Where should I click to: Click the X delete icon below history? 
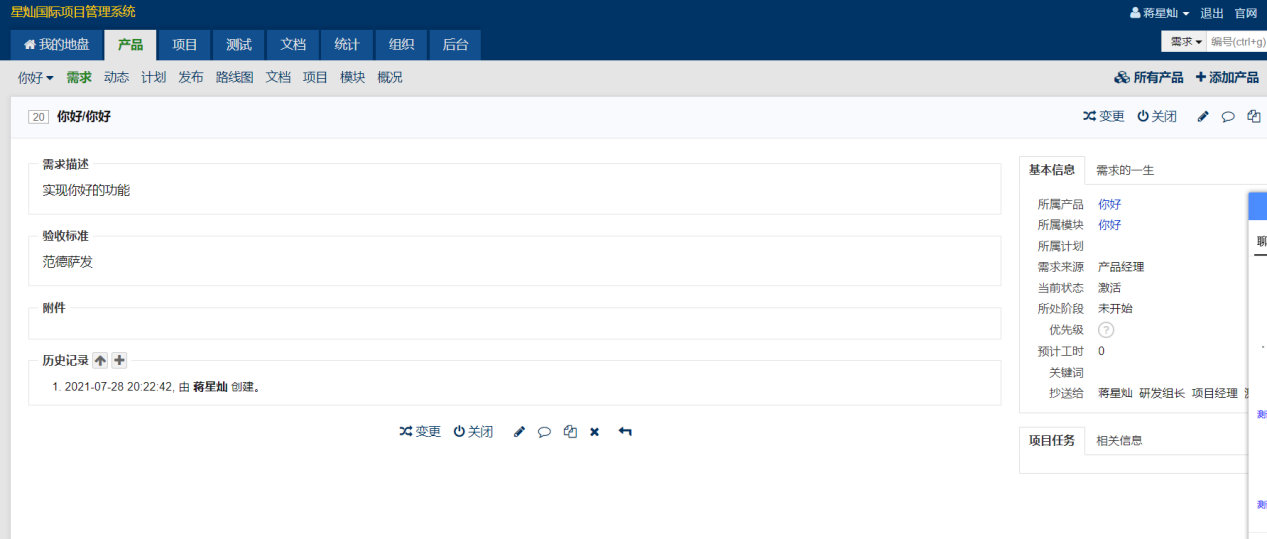point(594,431)
